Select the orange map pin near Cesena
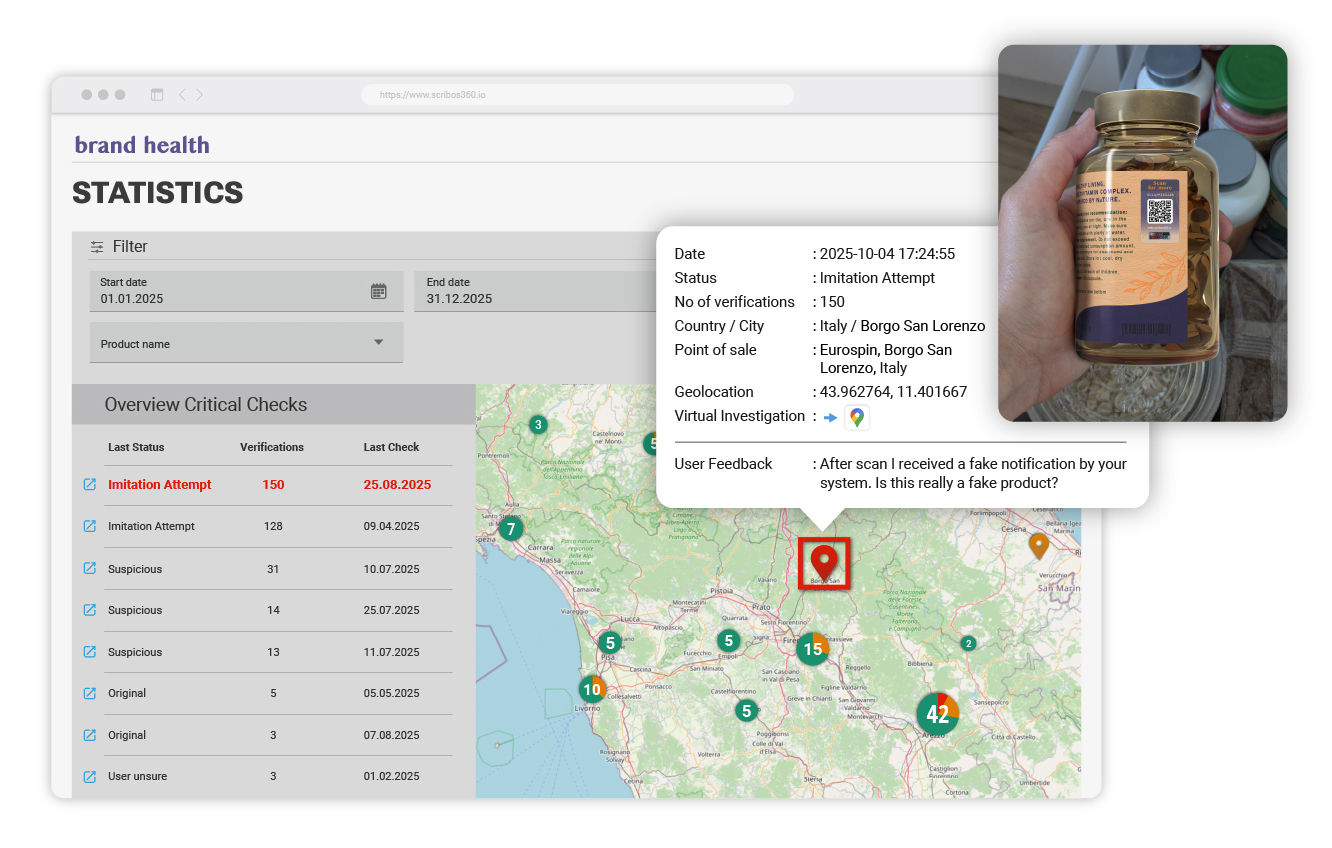This screenshot has width=1332, height=848. pos(1039,545)
